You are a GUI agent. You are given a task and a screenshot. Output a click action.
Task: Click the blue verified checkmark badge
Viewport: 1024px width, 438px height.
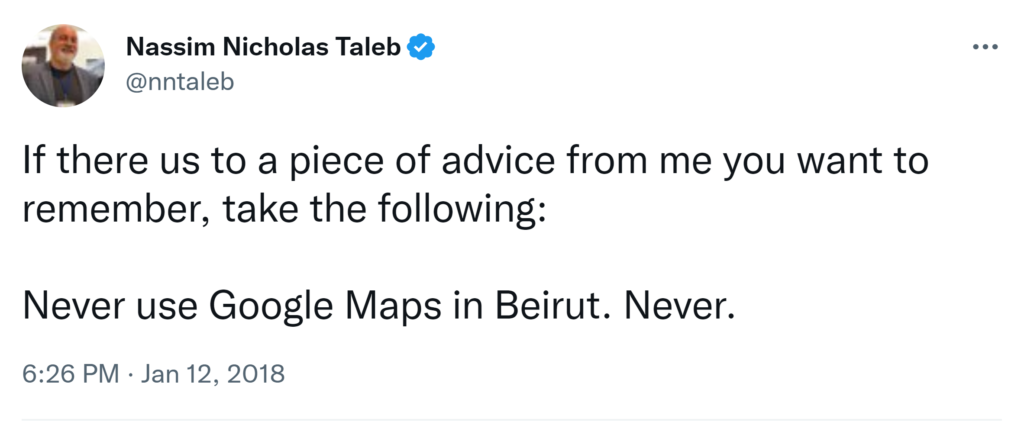(x=423, y=47)
